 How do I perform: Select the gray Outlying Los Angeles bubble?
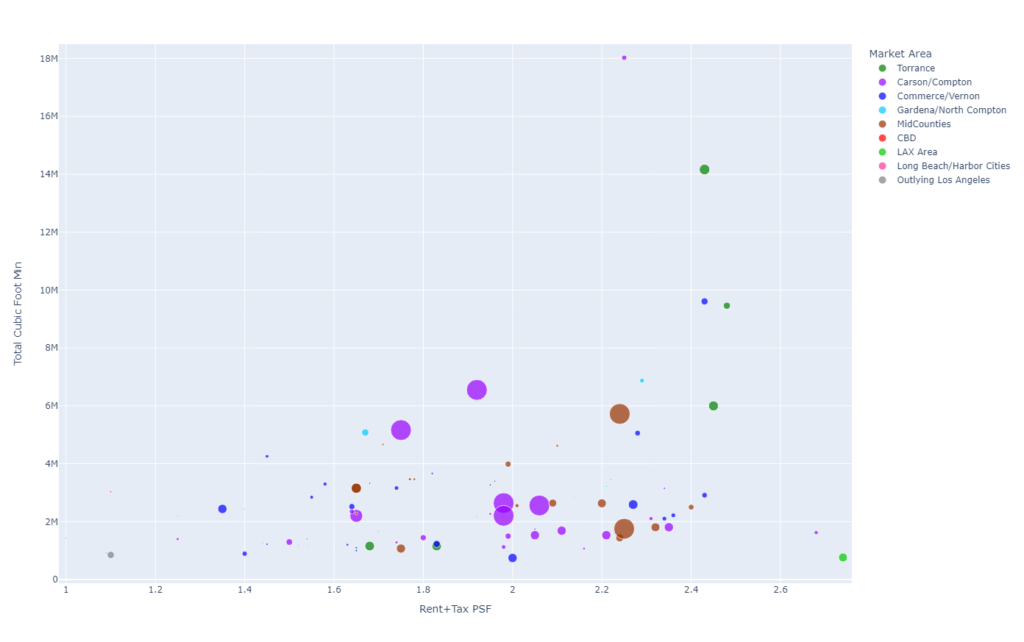111,555
